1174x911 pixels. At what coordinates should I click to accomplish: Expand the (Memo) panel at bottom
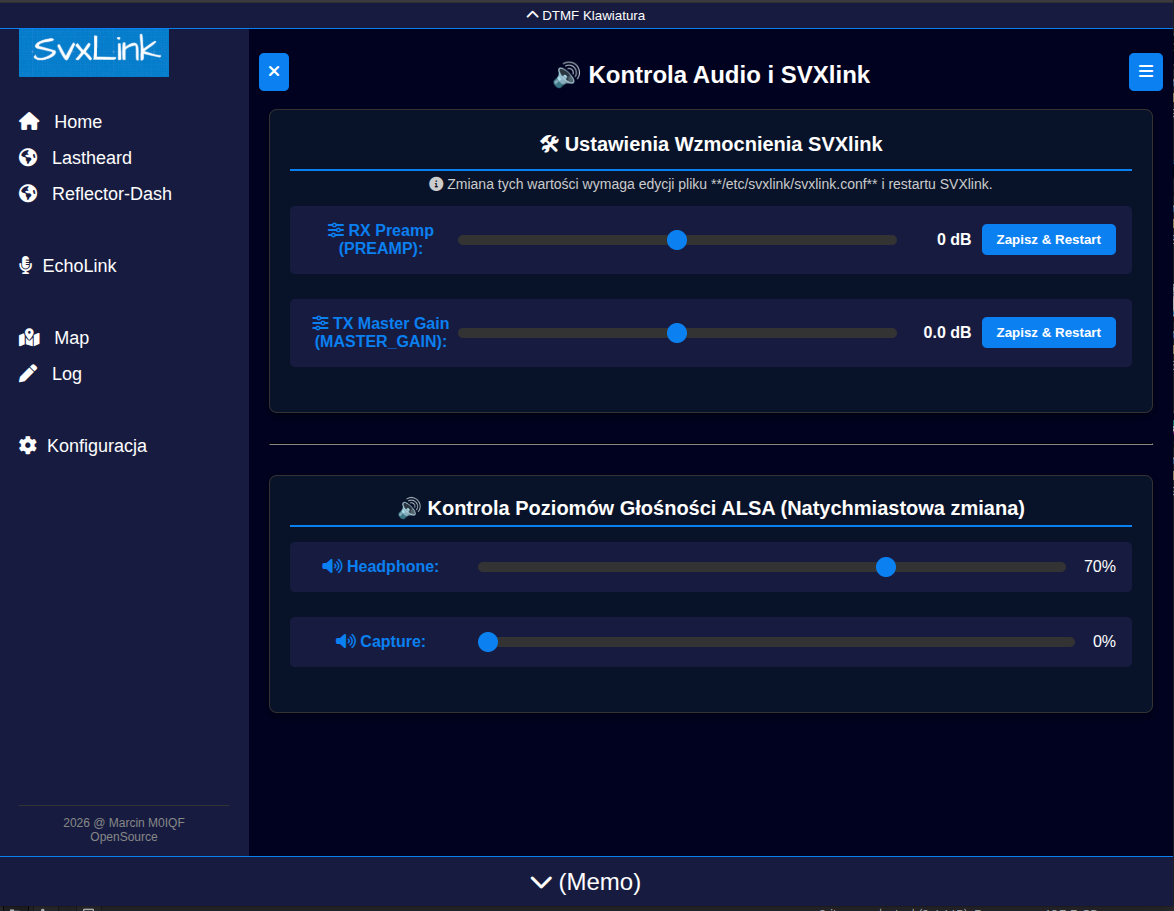(x=586, y=881)
